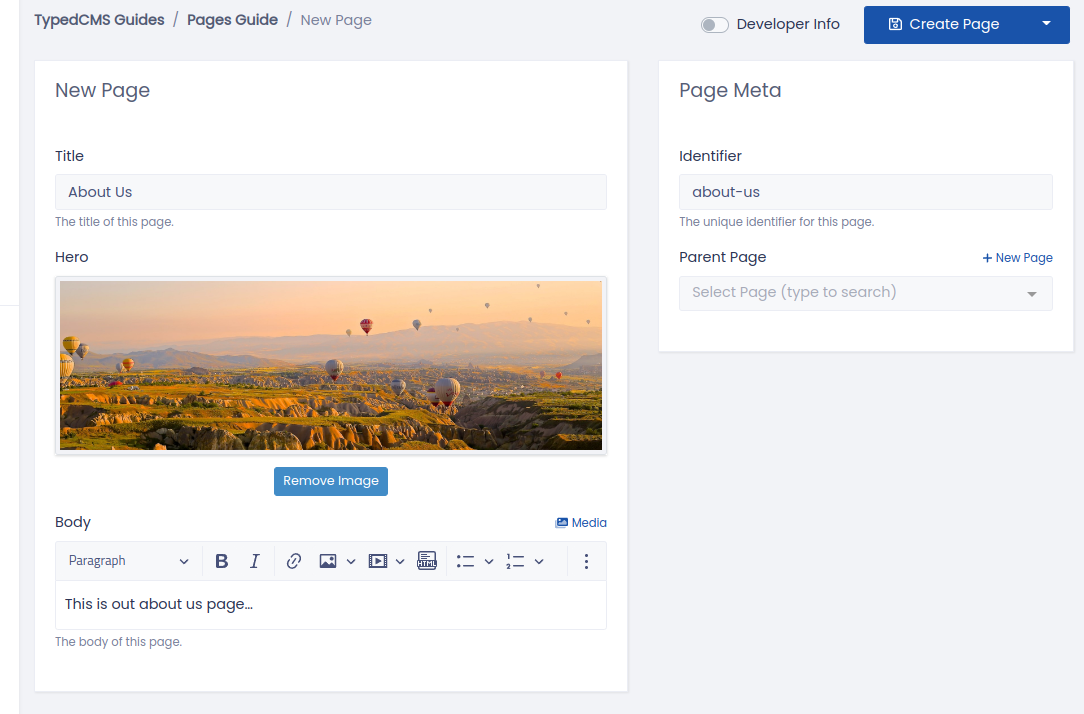The height and width of the screenshot is (714, 1084).
Task: Expand media insert options arrow
Action: pos(400,561)
